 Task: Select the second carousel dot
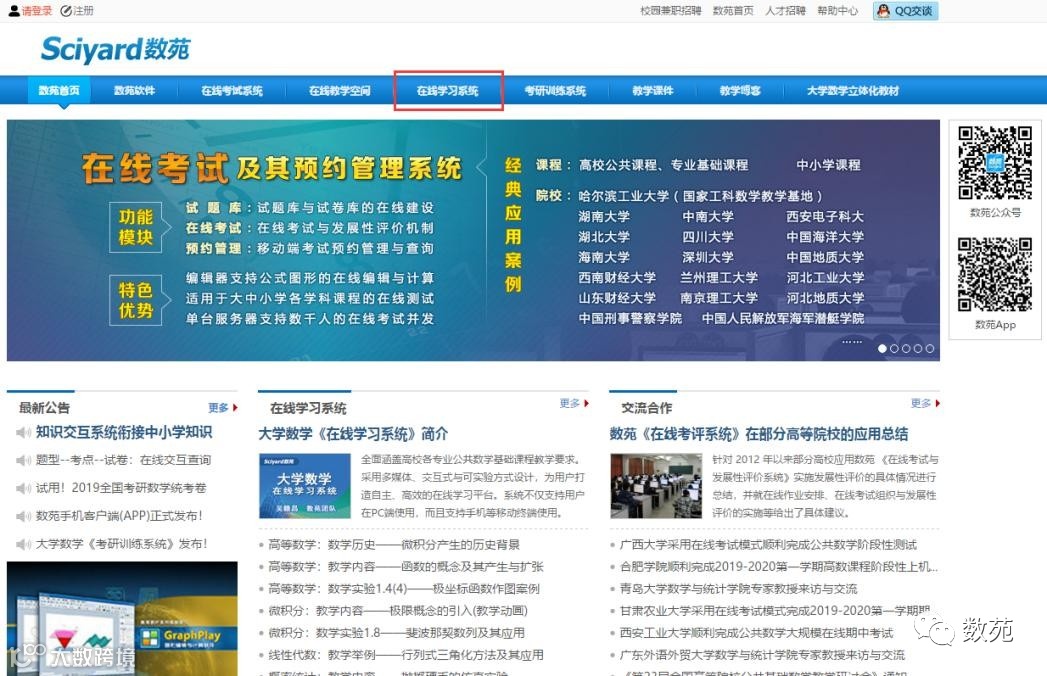(894, 348)
